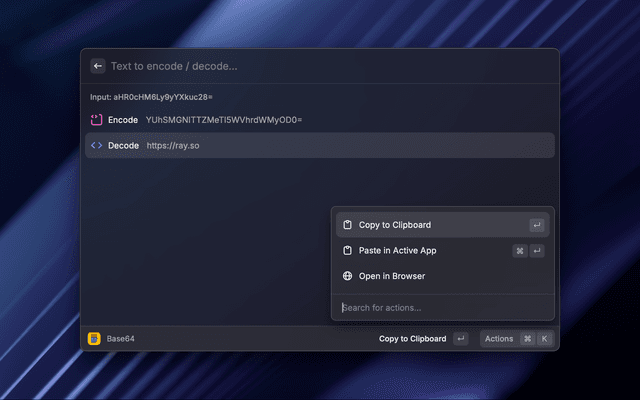Screen dimensions: 640x400
Task: Click Command key badge in Paste in Active App row
Action: click(x=520, y=251)
